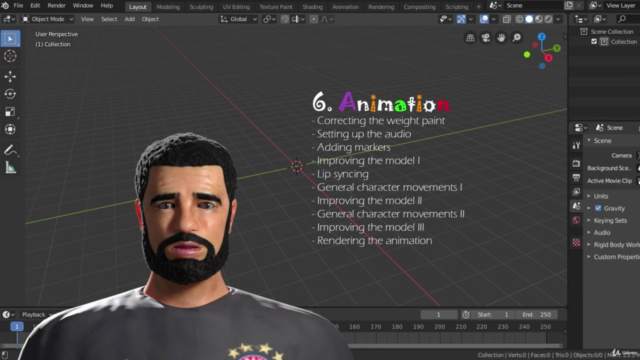The height and width of the screenshot is (360, 640).
Task: Click the blue Z axis gizmo ball
Action: tap(542, 37)
